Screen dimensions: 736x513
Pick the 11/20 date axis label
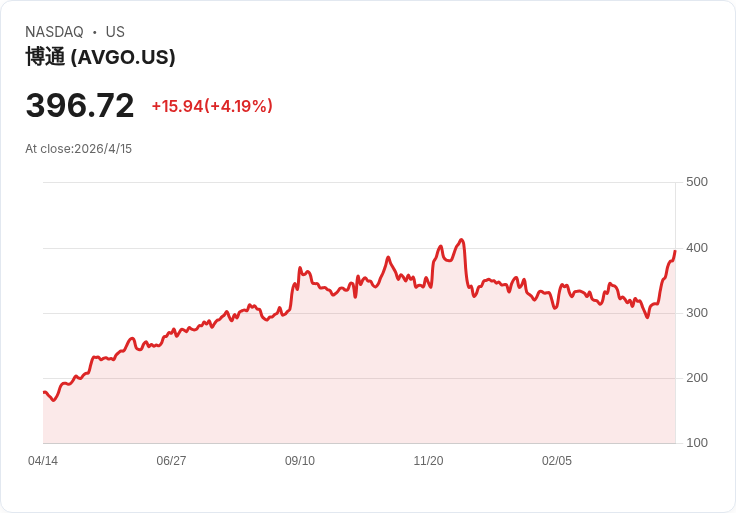[428, 461]
